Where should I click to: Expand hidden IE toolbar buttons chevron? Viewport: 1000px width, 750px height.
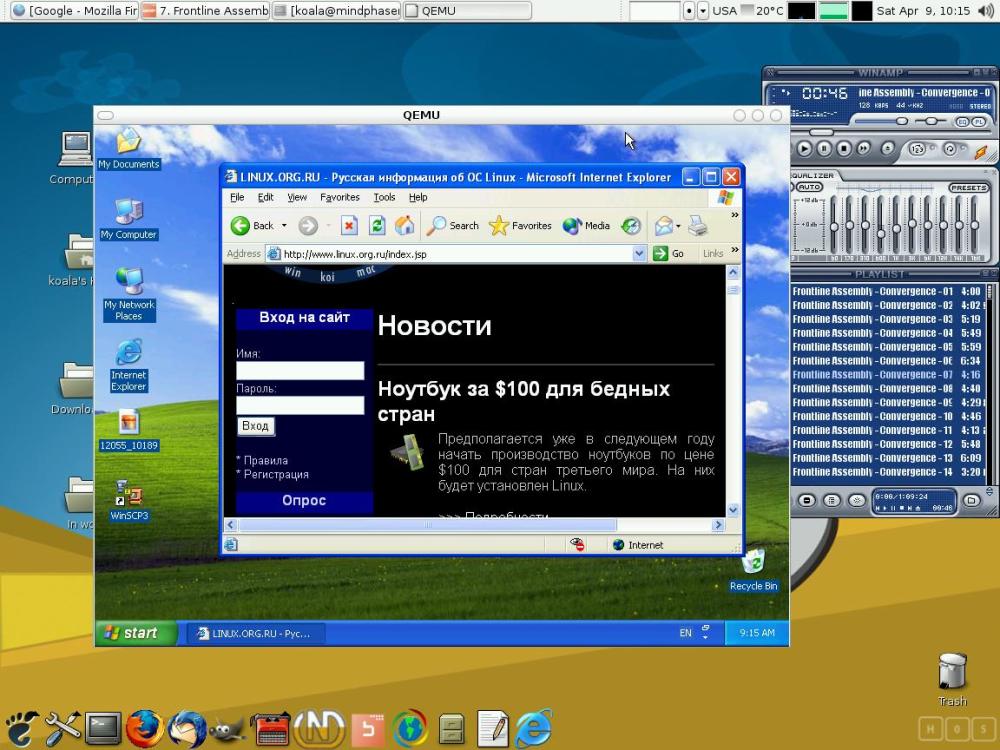735,216
